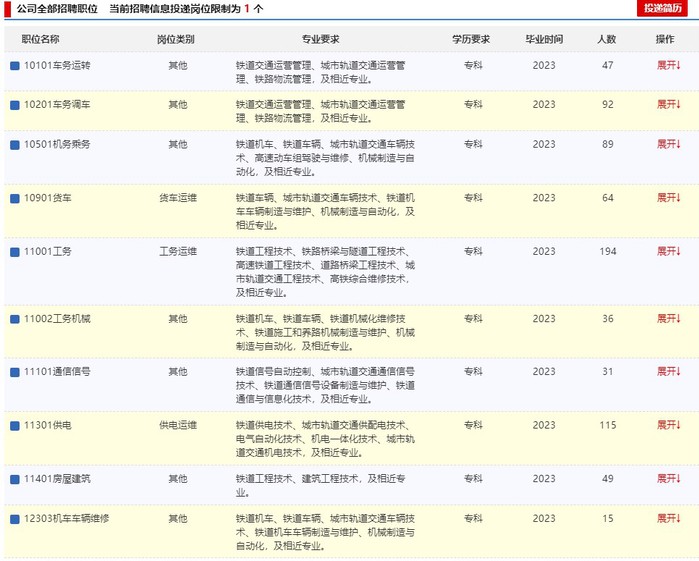Click the 工务运维 category cell
This screenshot has height=561, width=699.
pyautogui.click(x=178, y=252)
